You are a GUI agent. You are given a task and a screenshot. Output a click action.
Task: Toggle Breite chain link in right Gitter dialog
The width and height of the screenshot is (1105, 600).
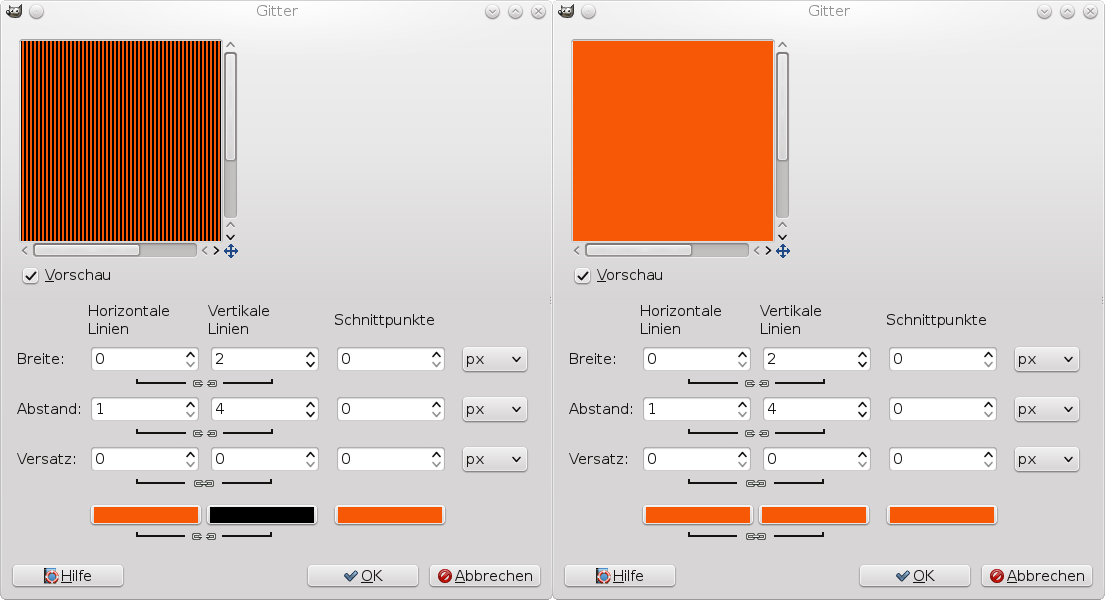[756, 383]
